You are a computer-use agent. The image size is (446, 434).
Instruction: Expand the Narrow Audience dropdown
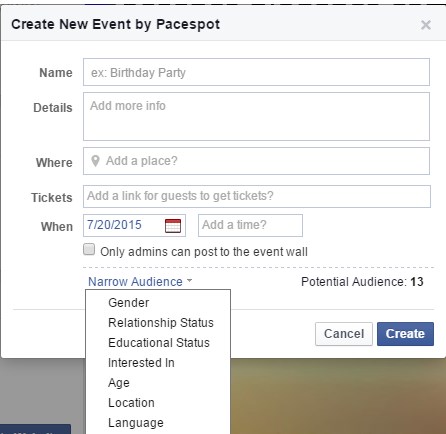(x=135, y=282)
